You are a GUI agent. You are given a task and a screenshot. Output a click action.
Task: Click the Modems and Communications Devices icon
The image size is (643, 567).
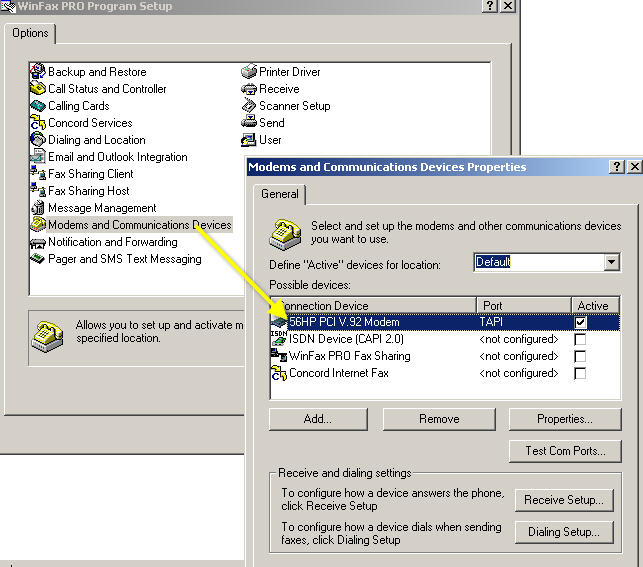pyautogui.click(x=38, y=225)
